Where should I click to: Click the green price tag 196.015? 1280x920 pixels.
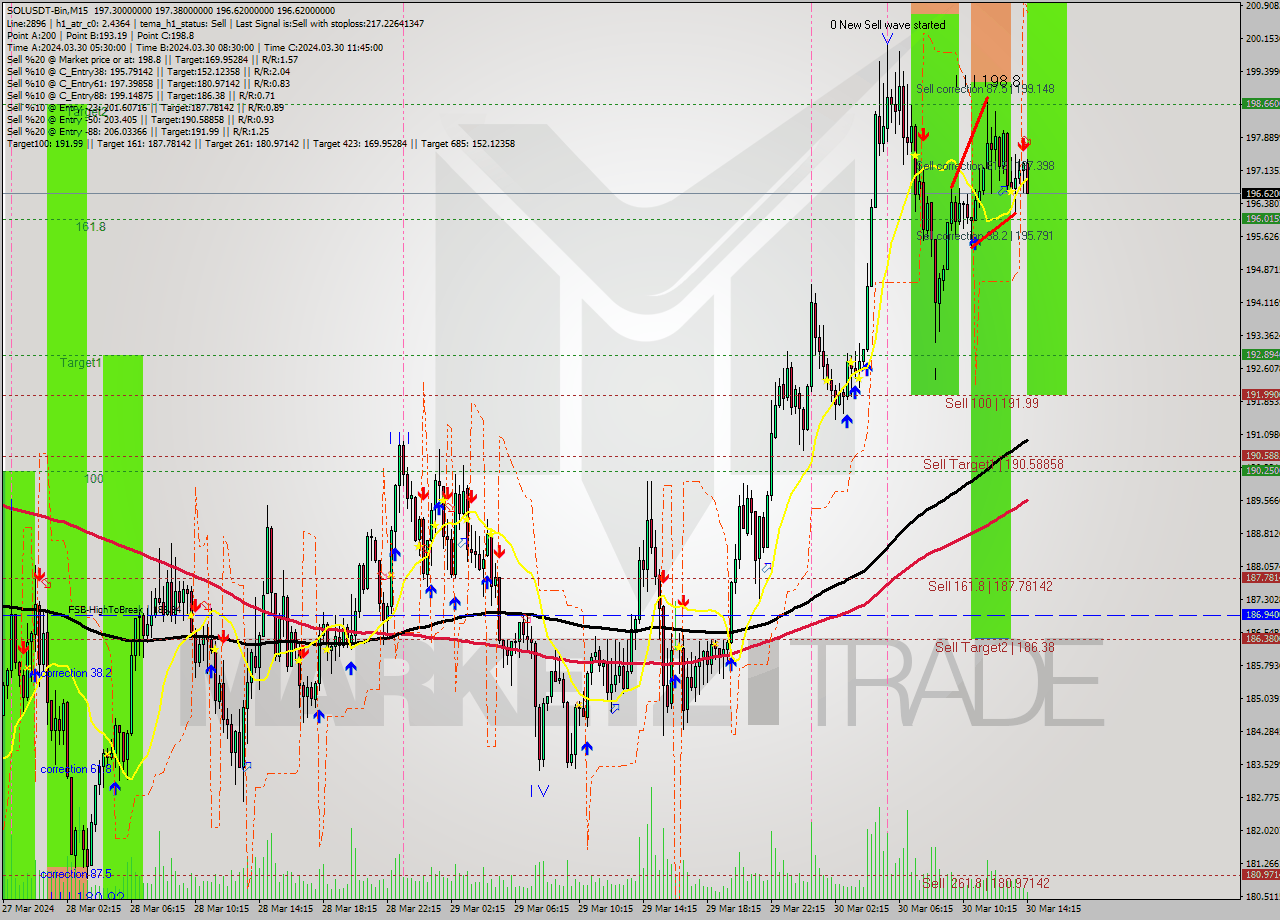[x=1260, y=218]
